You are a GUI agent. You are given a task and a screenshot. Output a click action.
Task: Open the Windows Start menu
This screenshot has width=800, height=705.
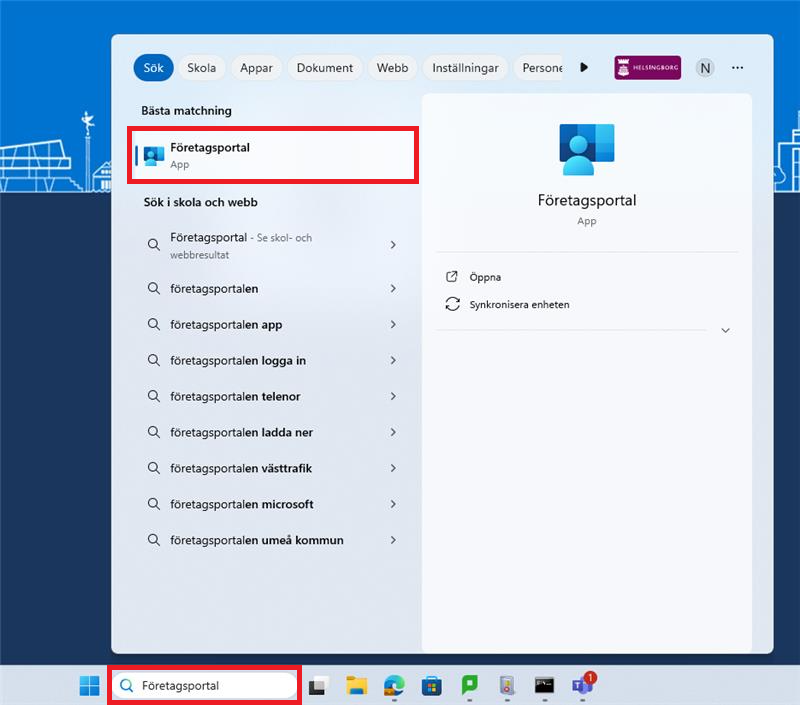pyautogui.click(x=90, y=685)
